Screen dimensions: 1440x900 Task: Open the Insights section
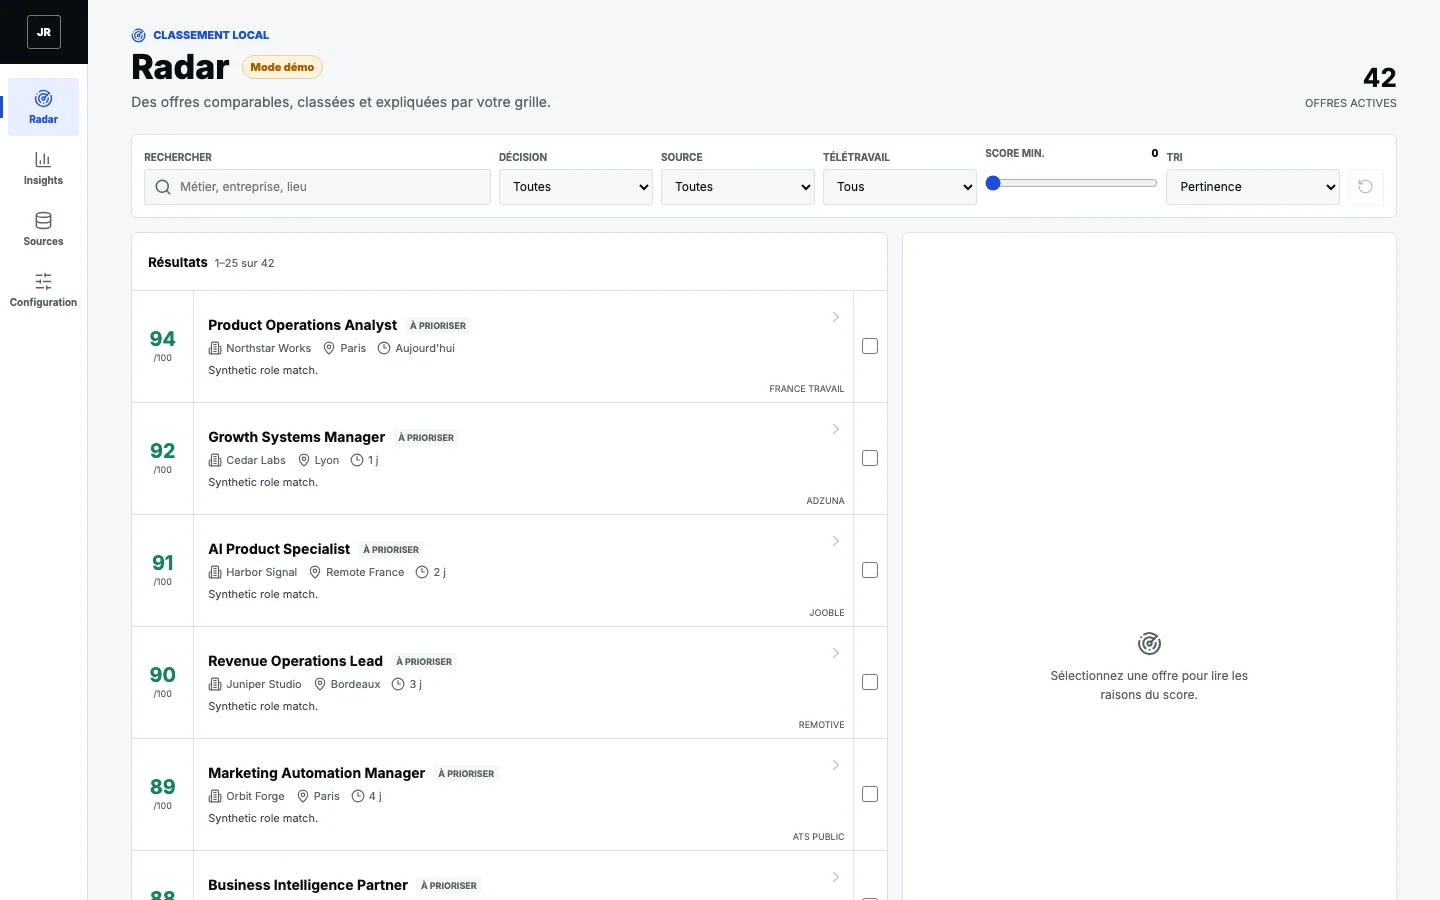pos(43,168)
